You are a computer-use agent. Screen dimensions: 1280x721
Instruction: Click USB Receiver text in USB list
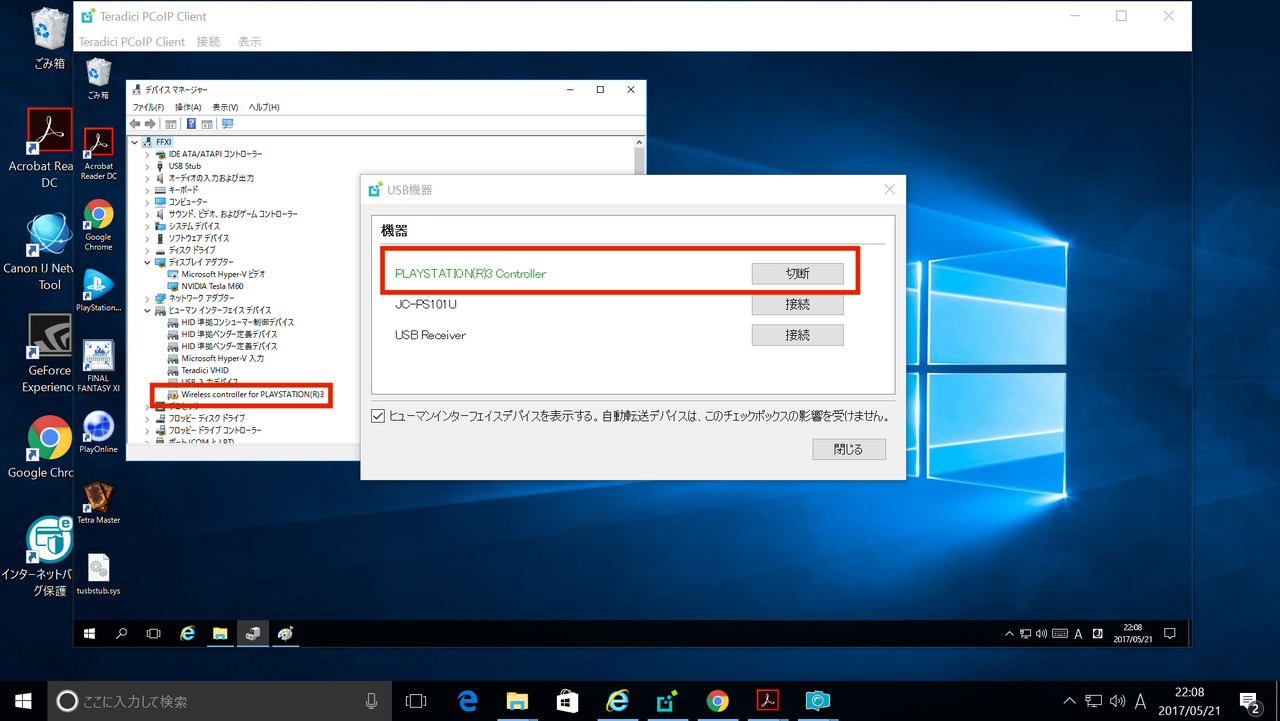[x=430, y=335]
